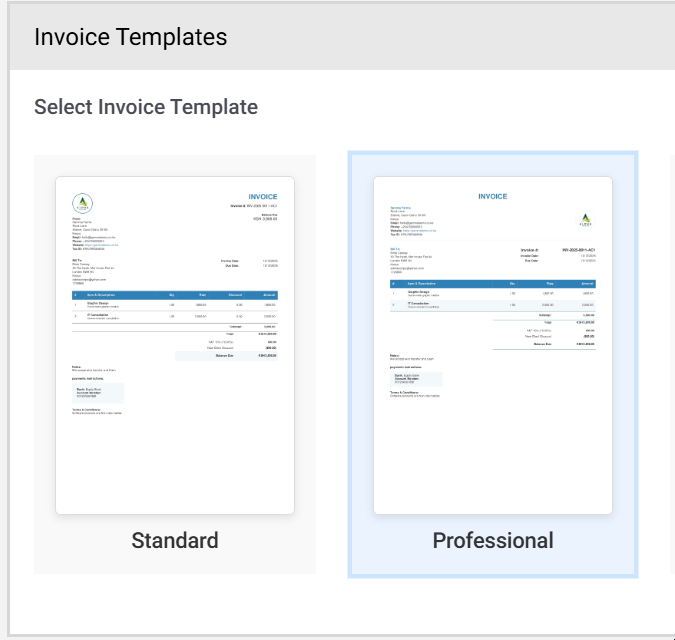Viewport: 675px width, 640px height.
Task: Click the Professional template label
Action: point(493,540)
